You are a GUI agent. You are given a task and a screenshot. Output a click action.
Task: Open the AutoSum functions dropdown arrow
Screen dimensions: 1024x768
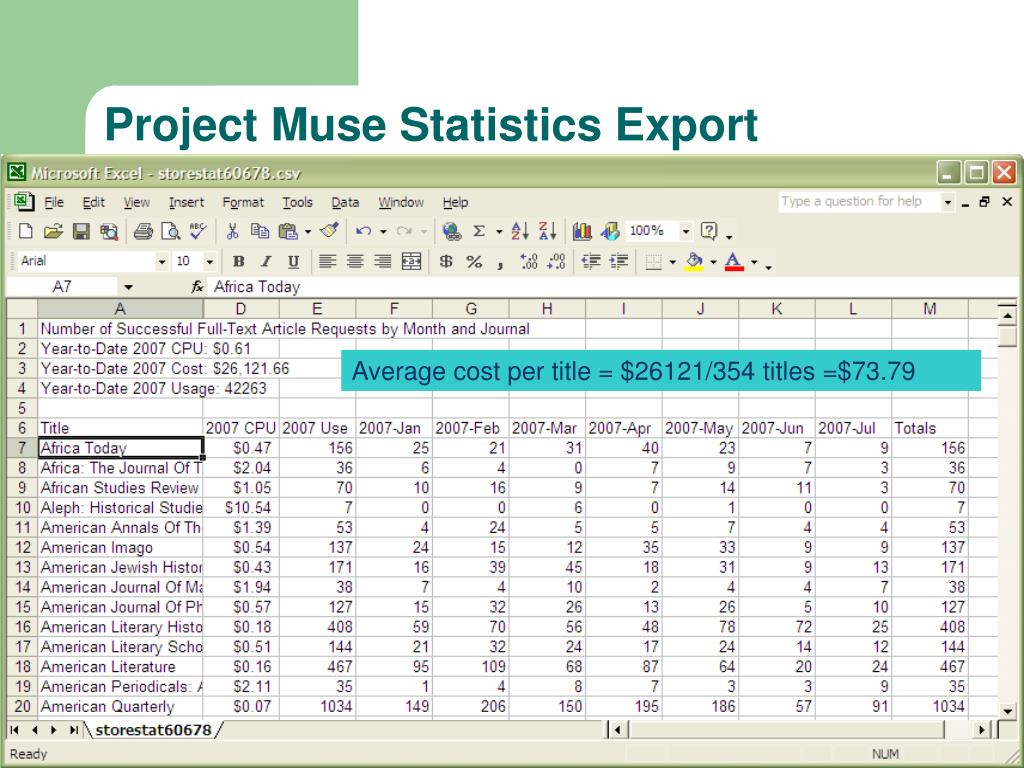[499, 231]
